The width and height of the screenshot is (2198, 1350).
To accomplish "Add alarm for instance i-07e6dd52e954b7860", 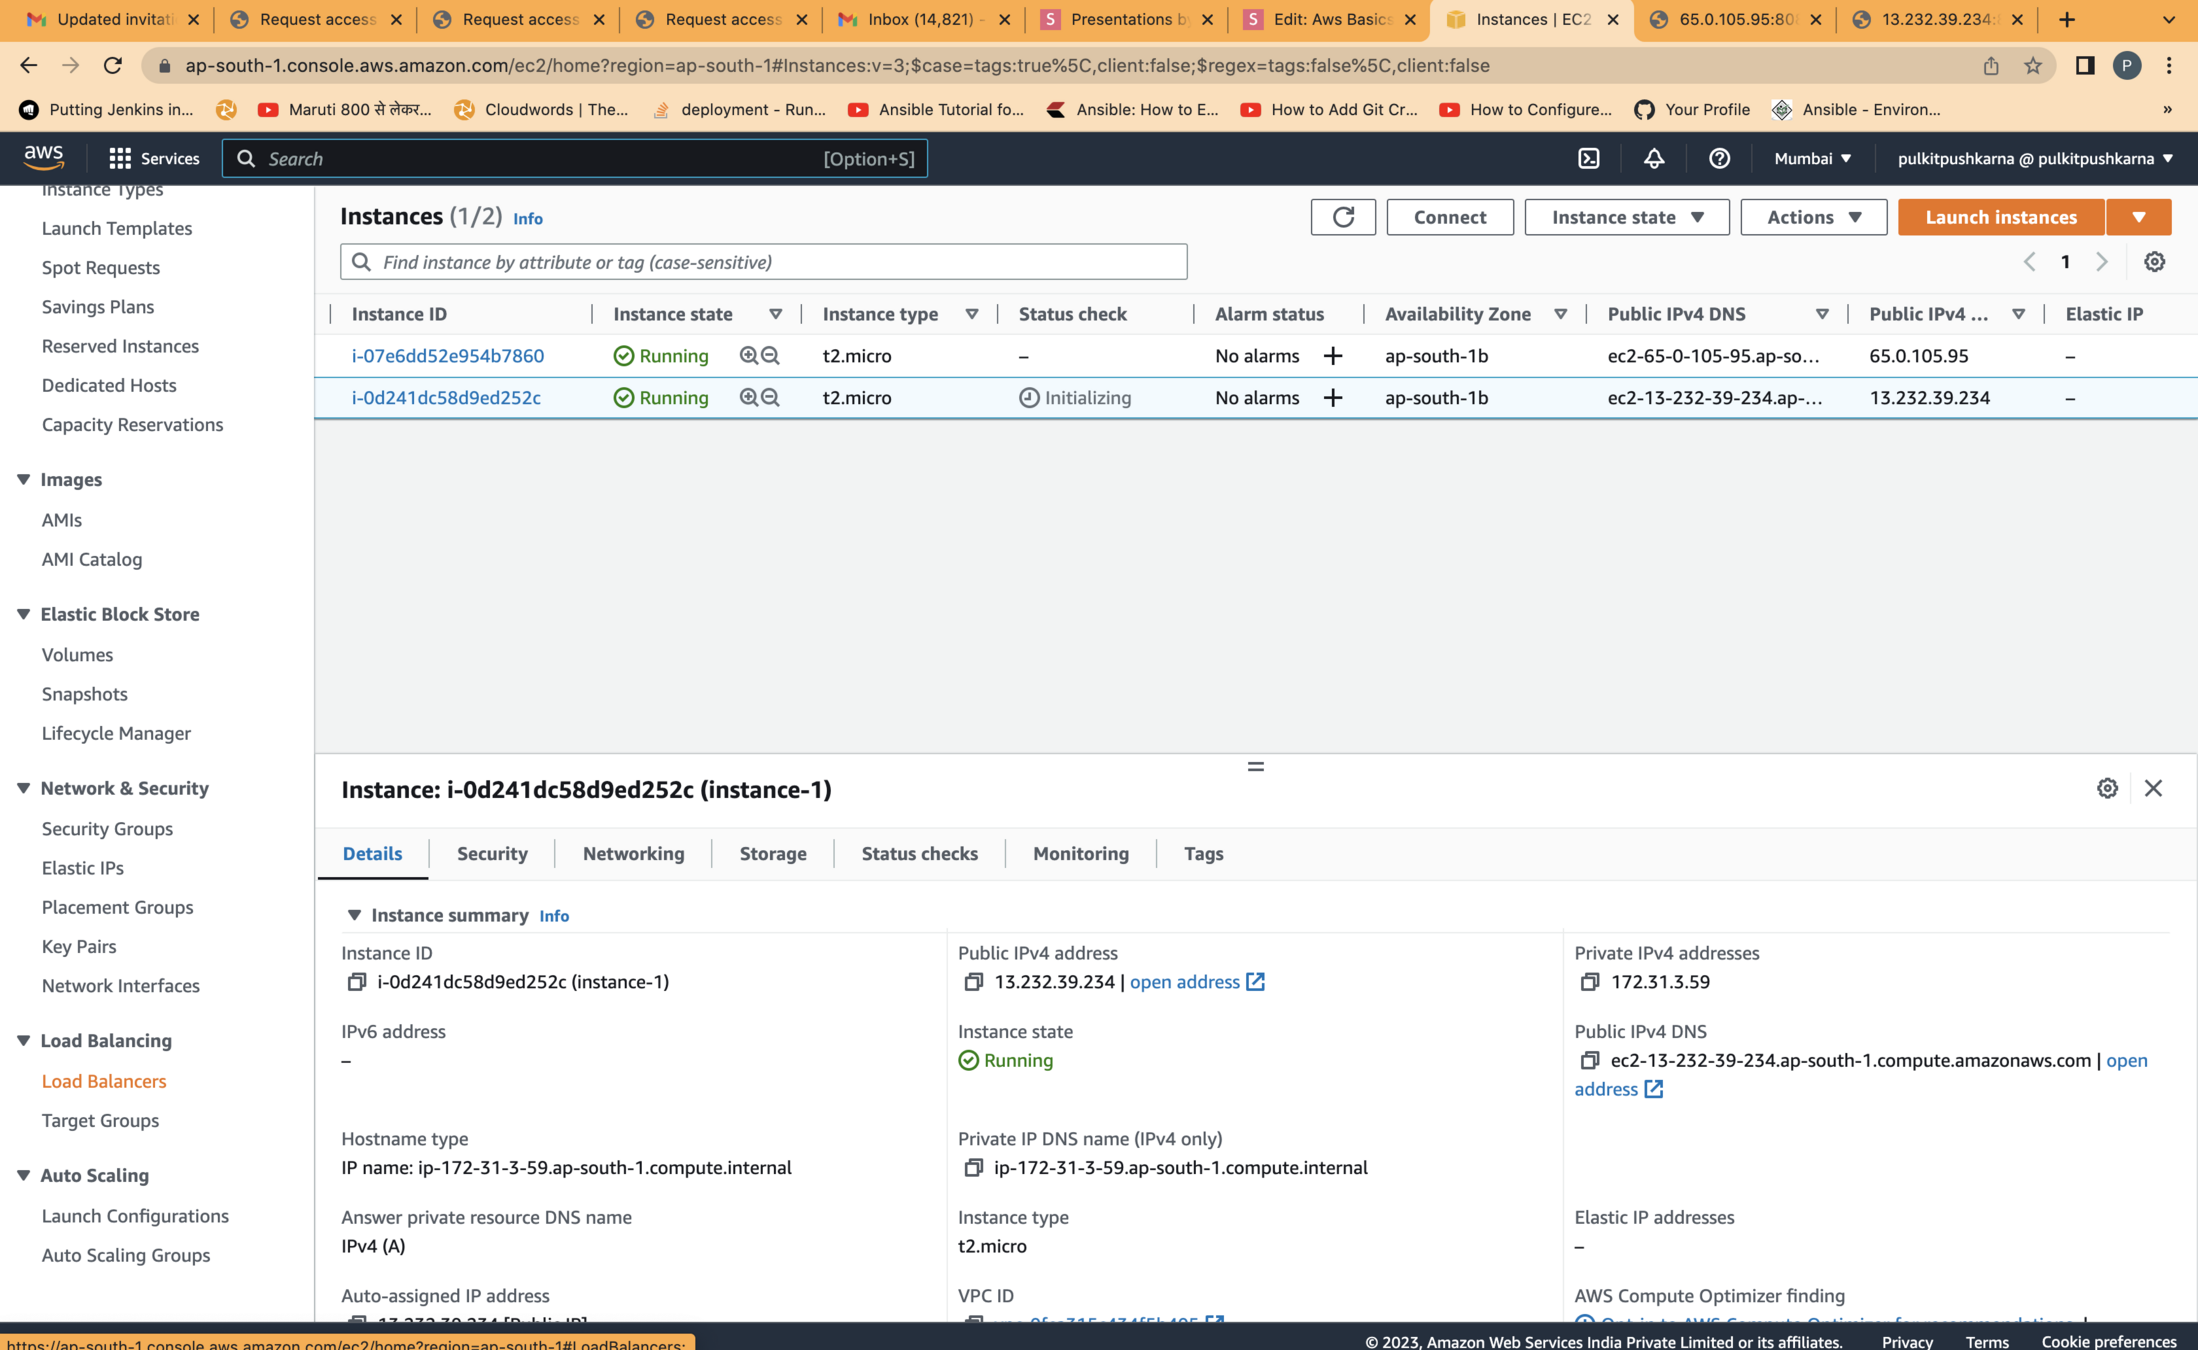I will coord(1332,356).
